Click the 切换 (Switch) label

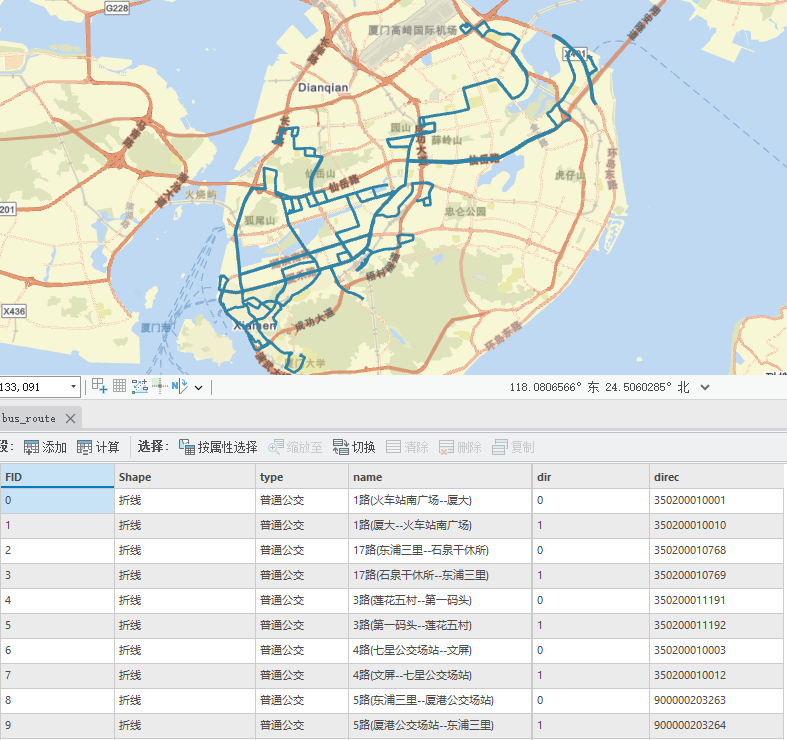[x=363, y=447]
